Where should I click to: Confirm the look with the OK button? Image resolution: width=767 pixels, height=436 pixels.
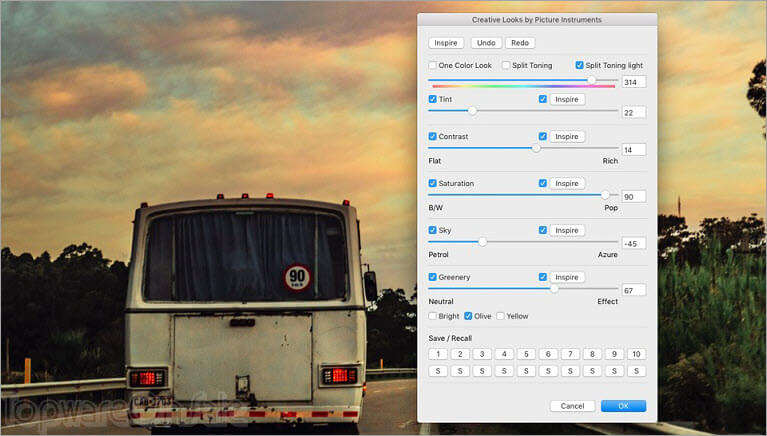coord(624,406)
